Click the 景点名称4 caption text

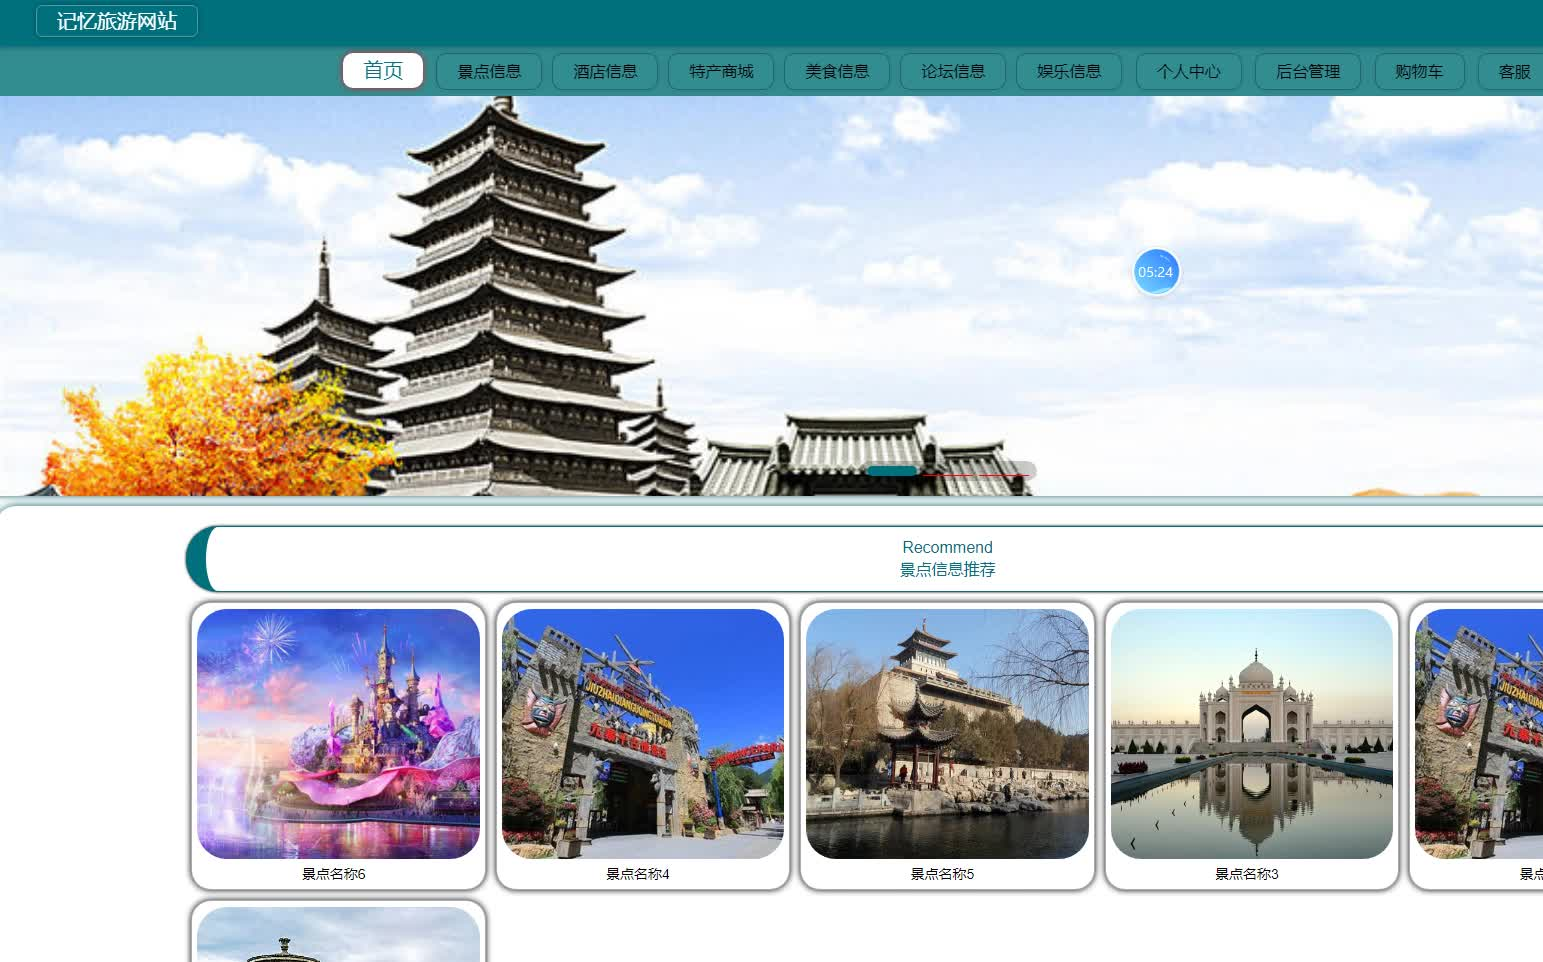click(x=638, y=874)
